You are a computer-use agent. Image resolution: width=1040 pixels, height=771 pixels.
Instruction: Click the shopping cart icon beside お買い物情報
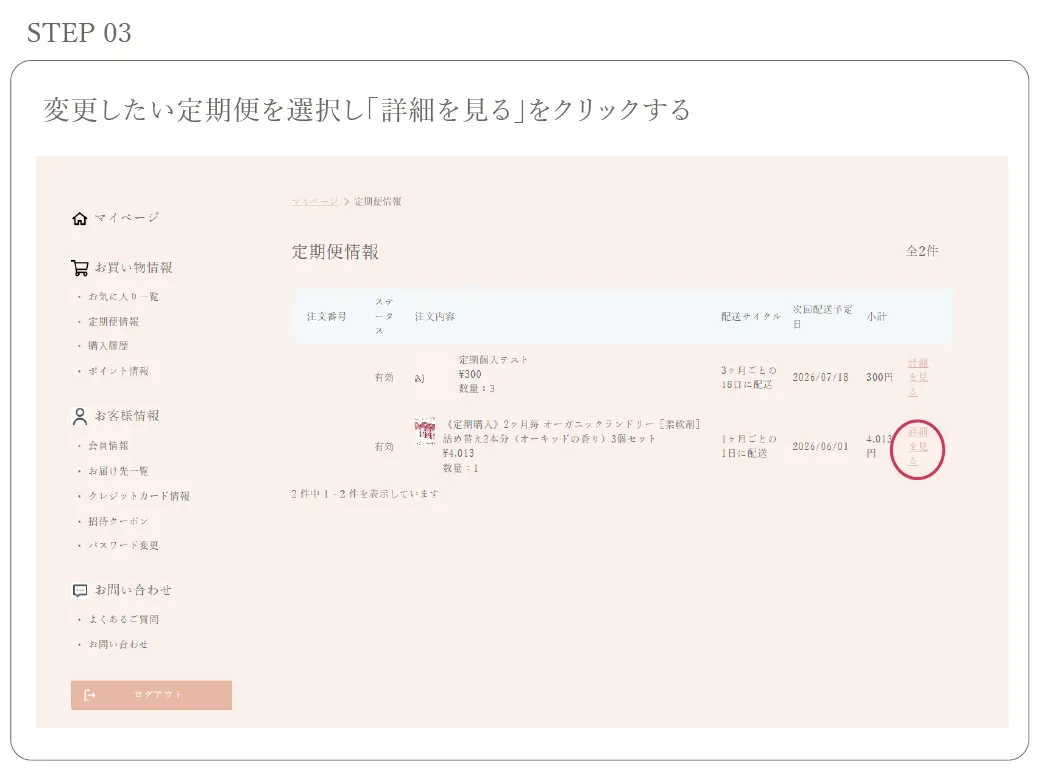[x=81, y=266]
